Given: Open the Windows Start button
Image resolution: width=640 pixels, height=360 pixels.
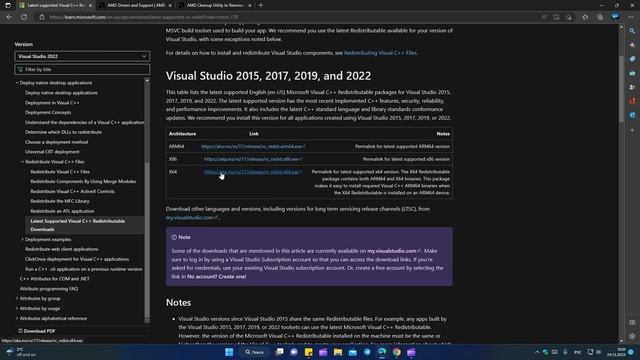Looking at the screenshot, I should (229, 352).
